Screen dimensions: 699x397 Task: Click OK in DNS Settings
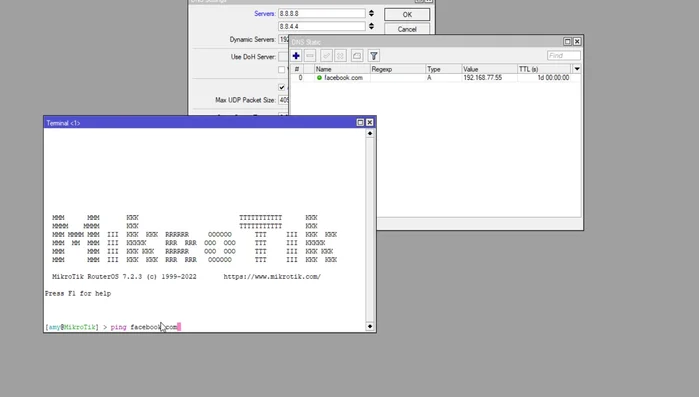[407, 15]
